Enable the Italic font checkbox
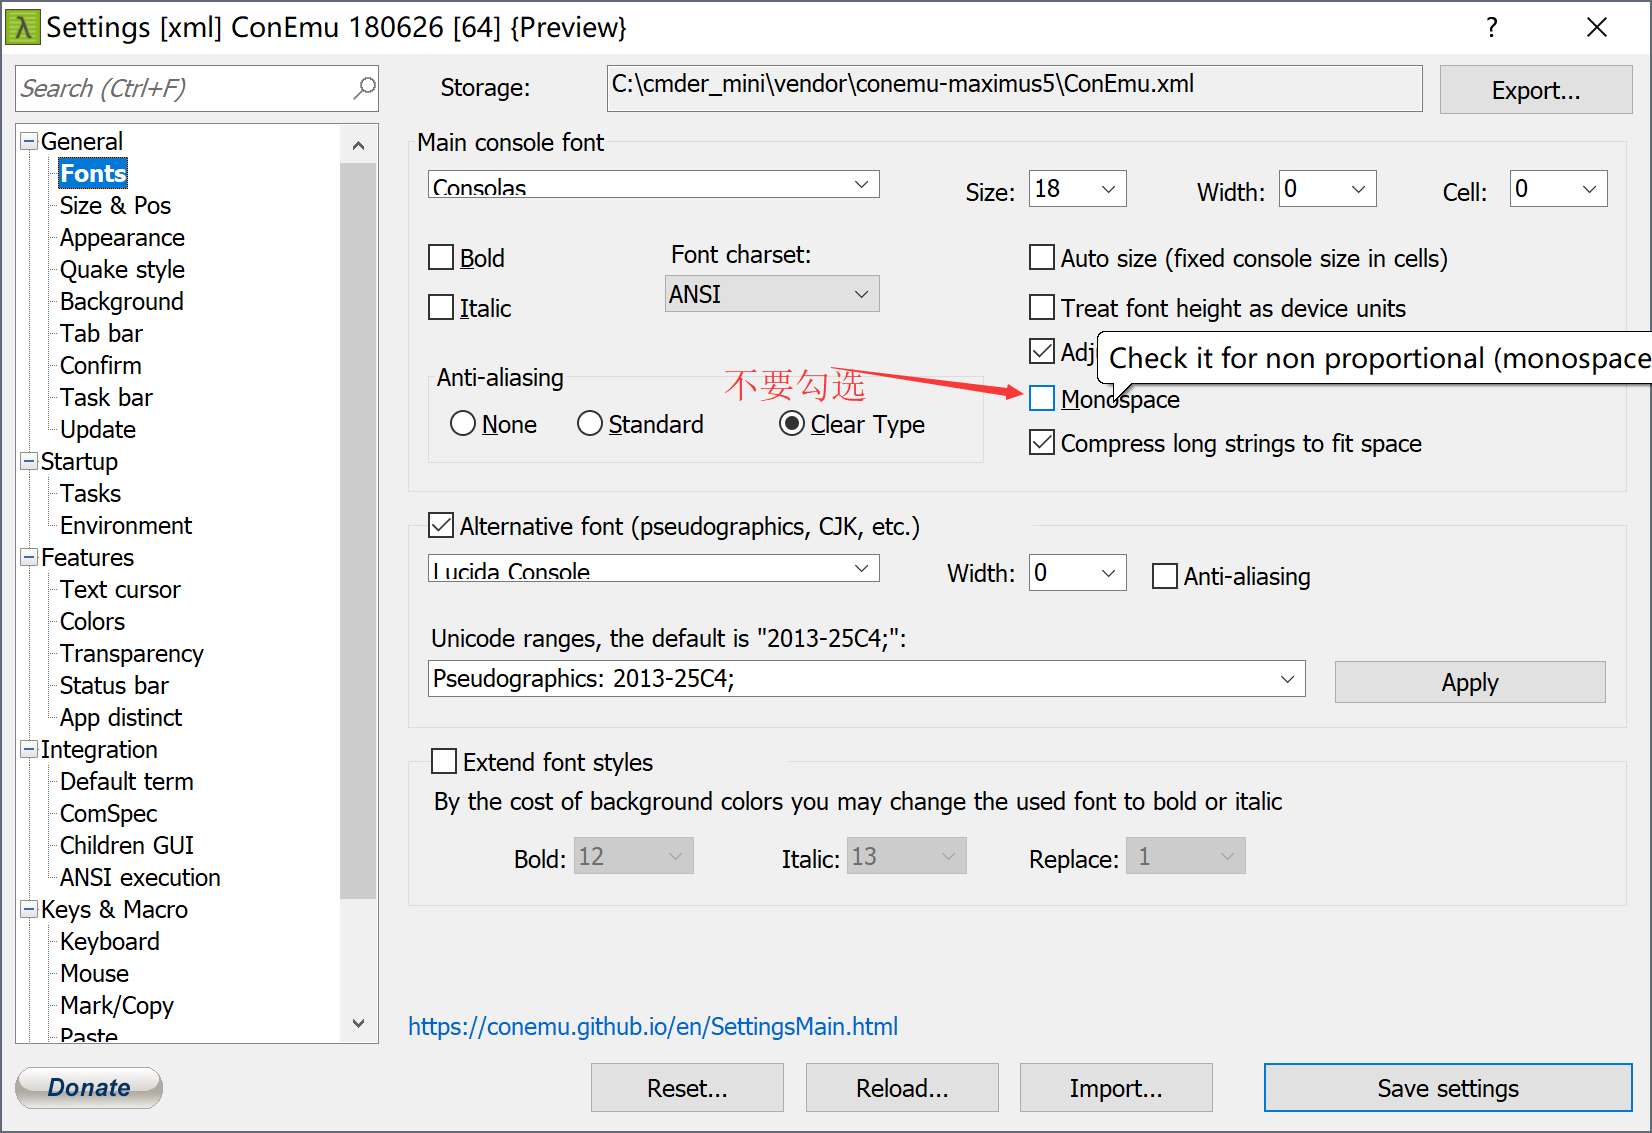The height and width of the screenshot is (1133, 1652). pos(441,307)
